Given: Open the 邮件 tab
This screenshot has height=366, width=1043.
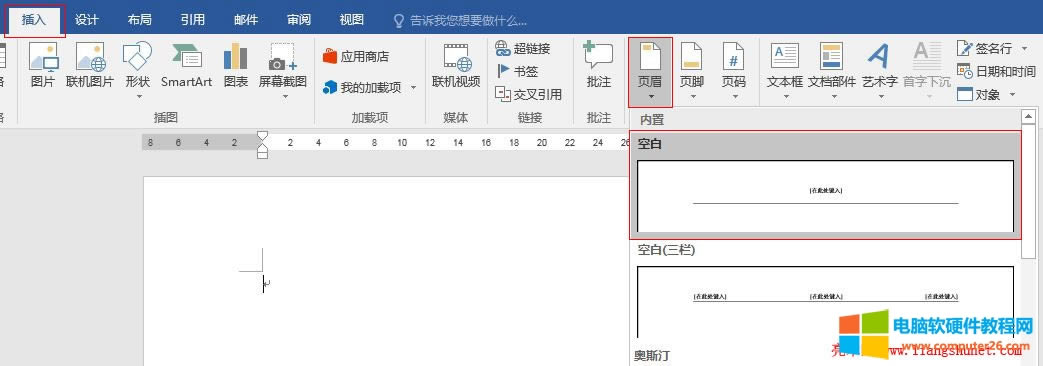Looking at the screenshot, I should click(x=246, y=19).
